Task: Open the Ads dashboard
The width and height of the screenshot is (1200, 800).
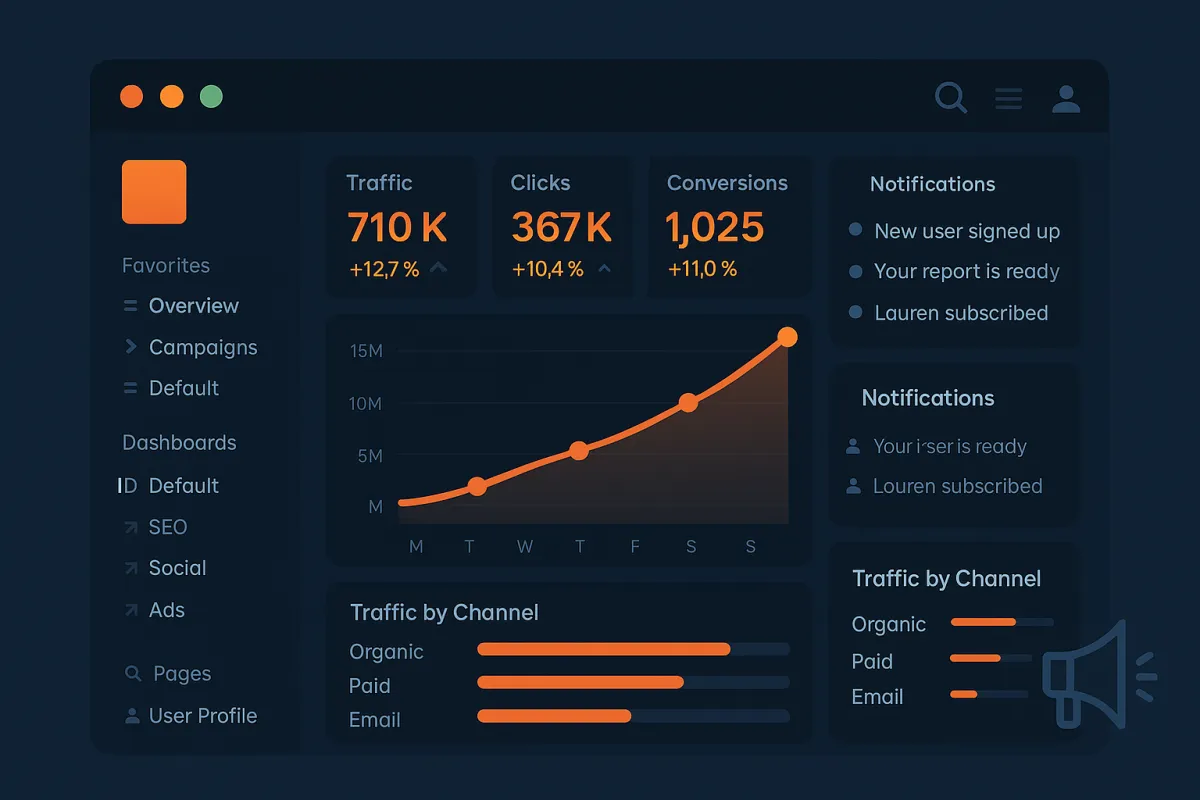Action: tap(167, 610)
